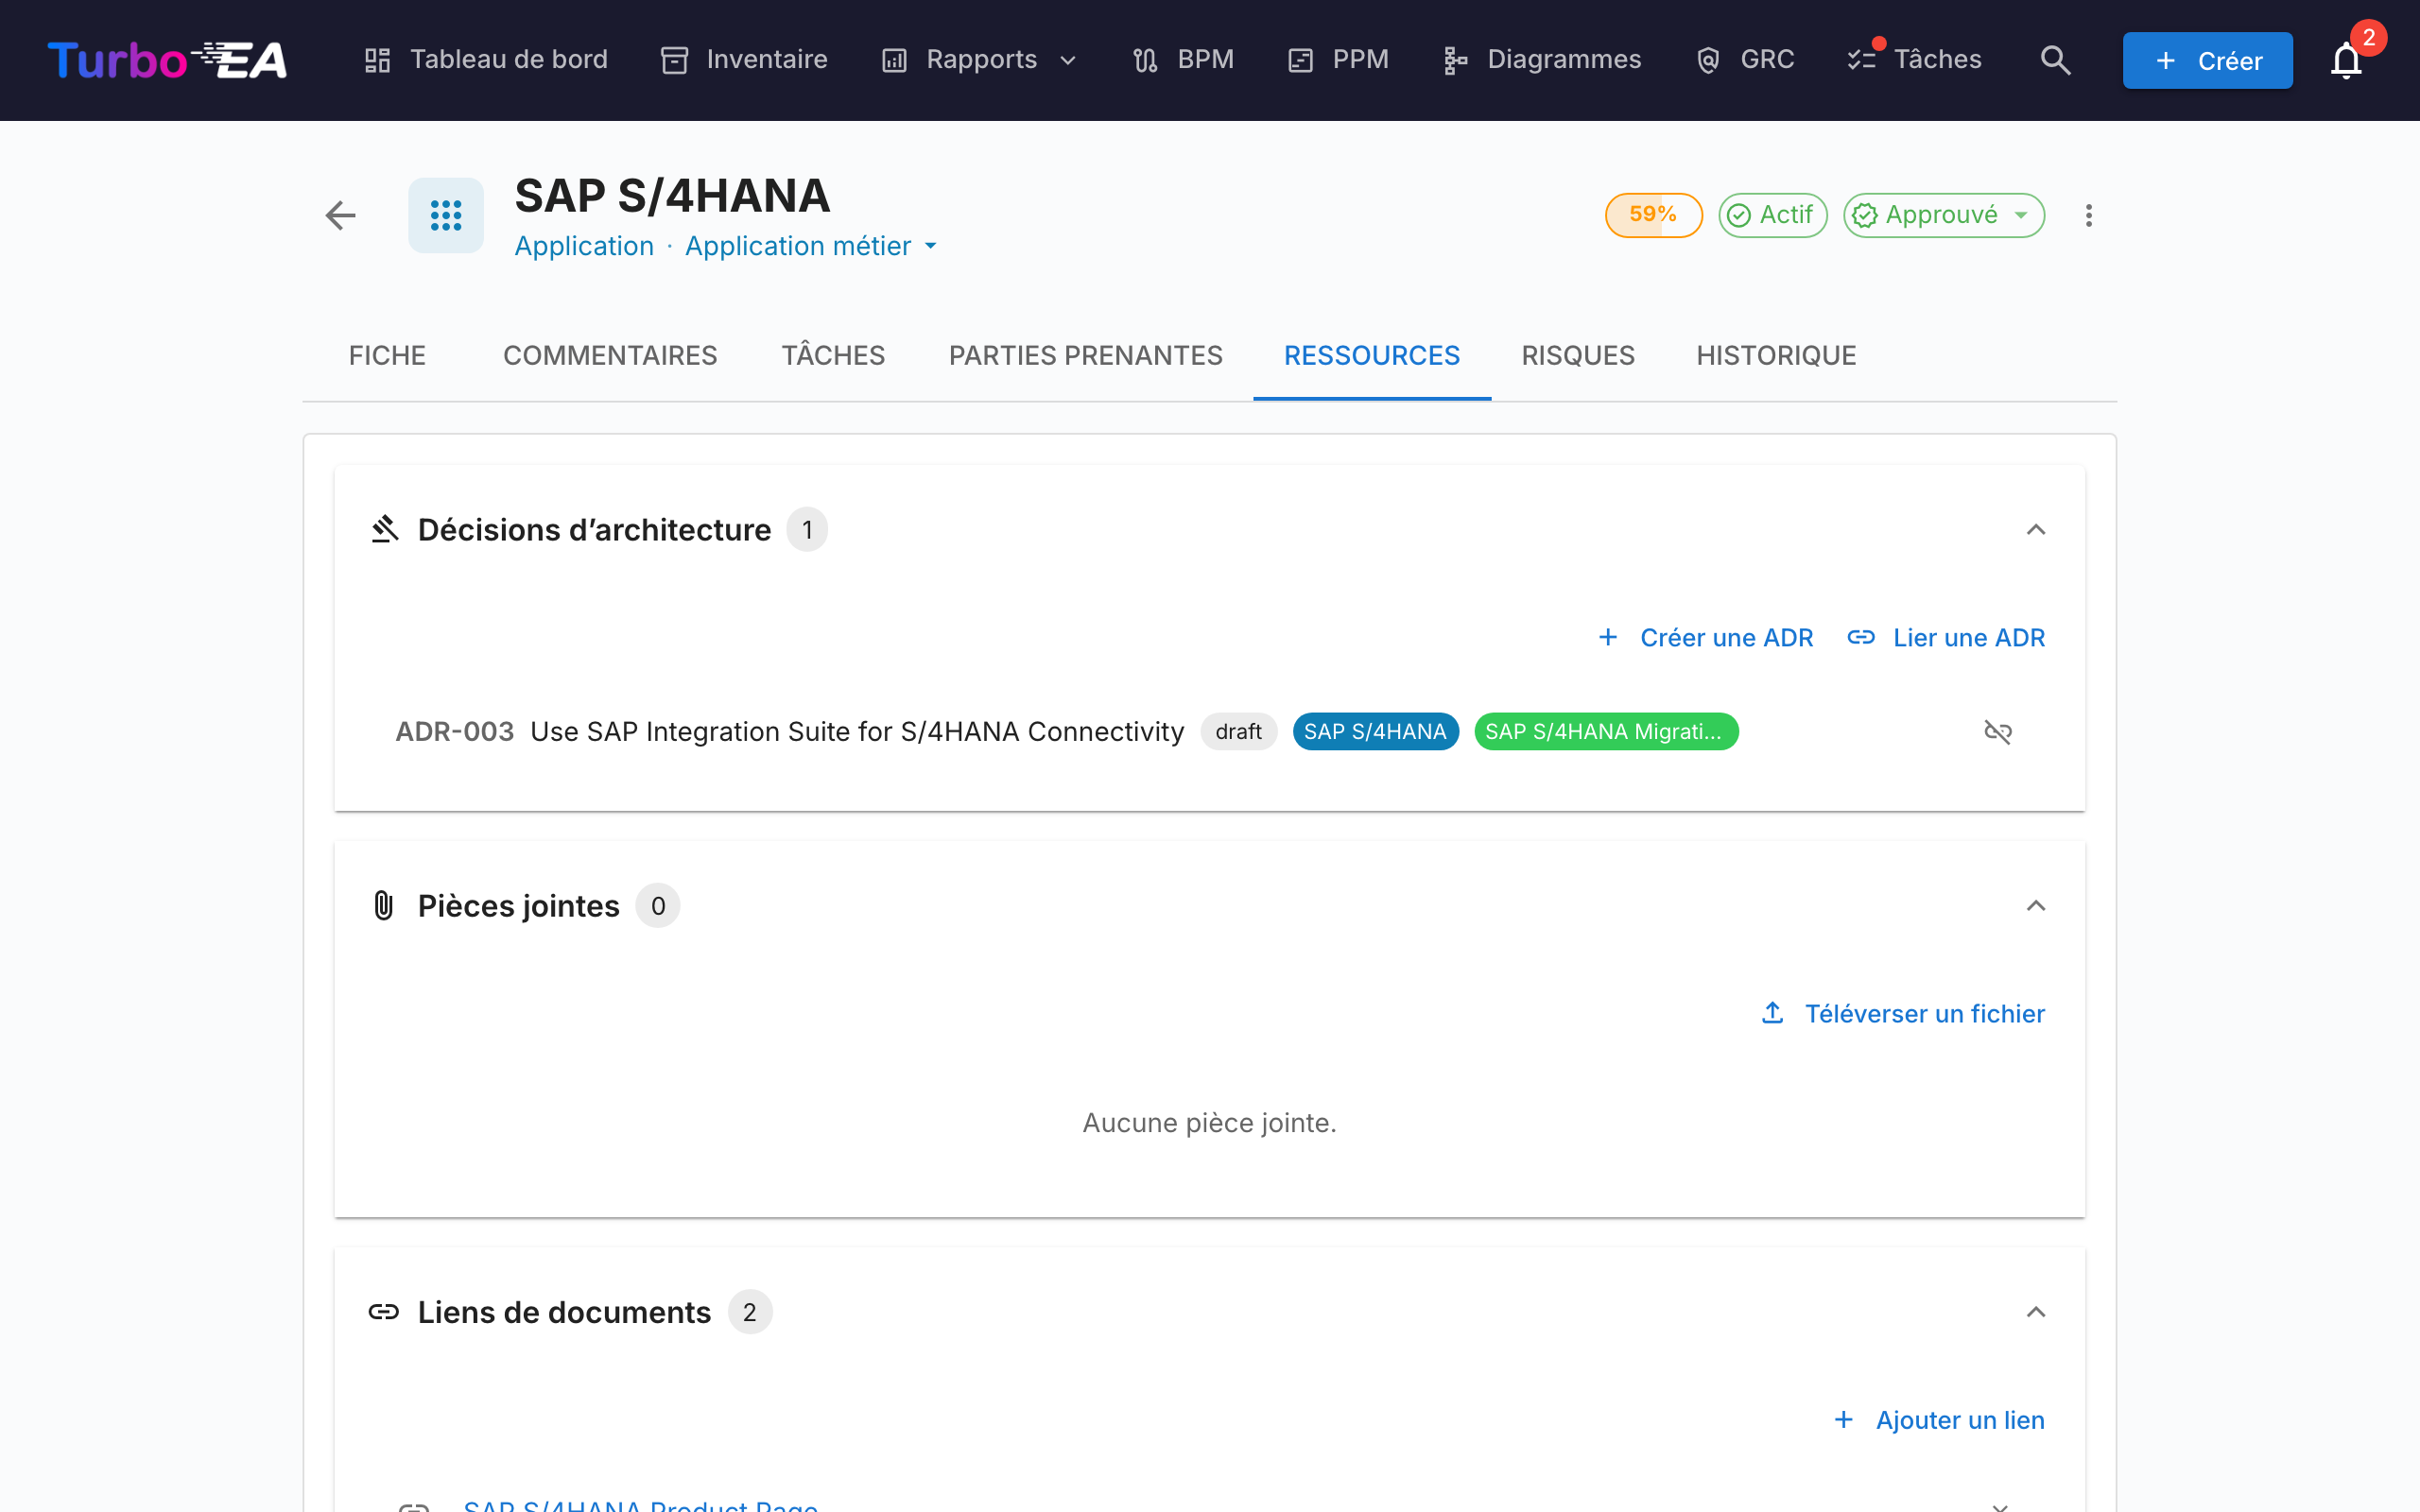Click Ajouter un lien
The width and height of the screenshot is (2420, 1512).
pos(1939,1420)
